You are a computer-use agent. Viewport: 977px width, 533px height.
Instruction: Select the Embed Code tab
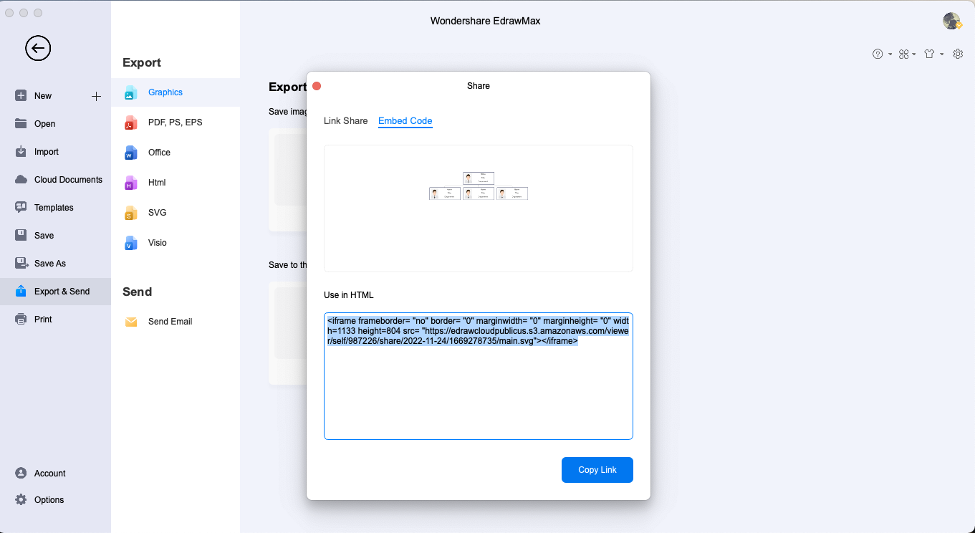pos(405,121)
